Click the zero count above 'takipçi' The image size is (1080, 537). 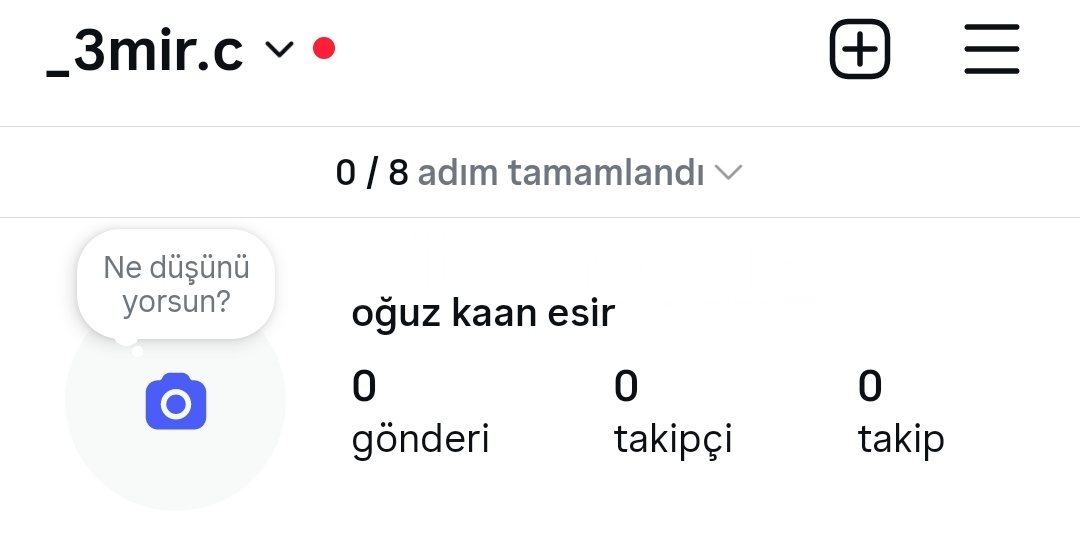626,386
